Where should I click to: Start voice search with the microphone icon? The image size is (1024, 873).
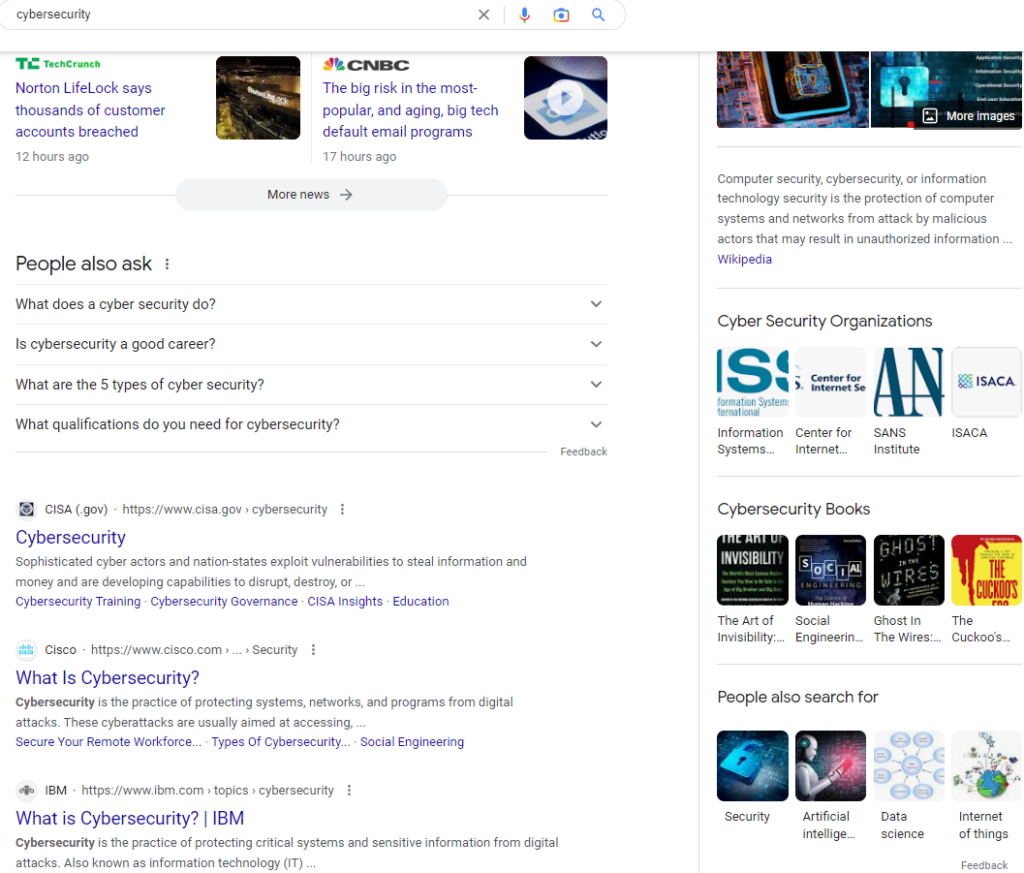[x=524, y=14]
